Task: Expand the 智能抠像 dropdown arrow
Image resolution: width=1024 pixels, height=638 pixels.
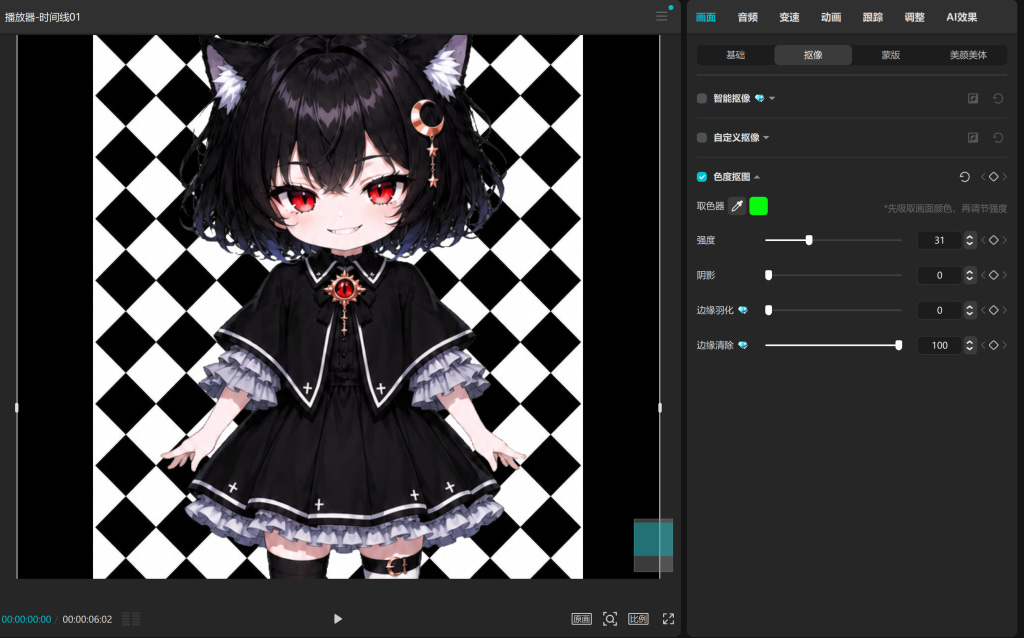Action: pos(772,99)
